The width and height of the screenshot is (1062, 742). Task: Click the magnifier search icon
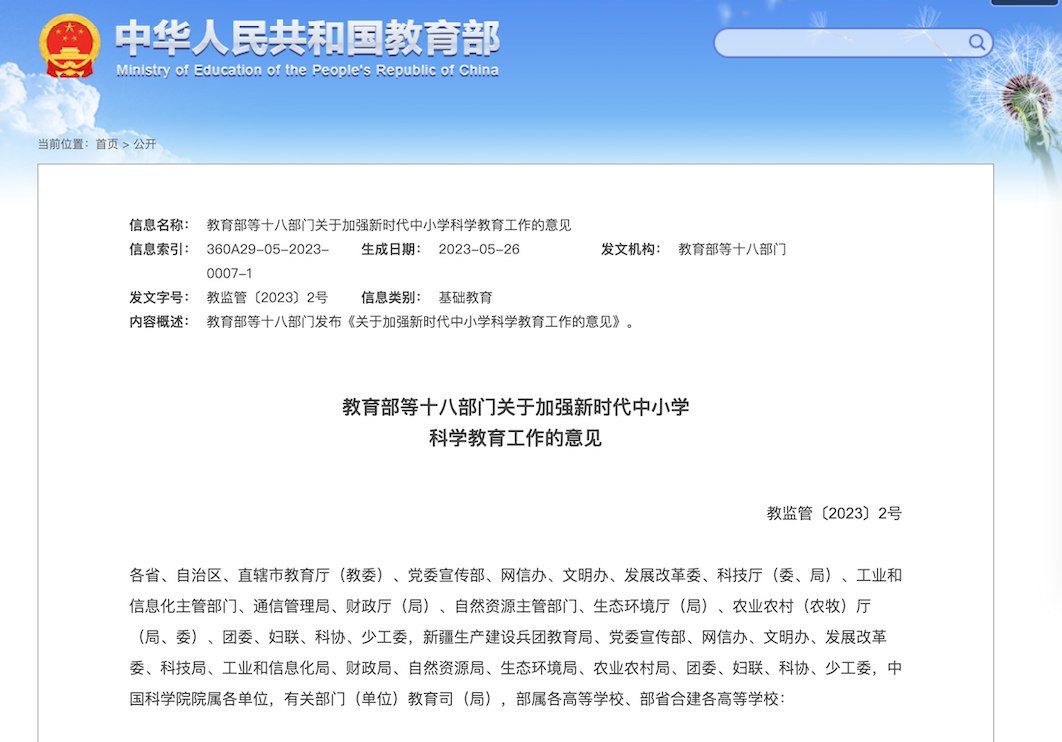click(x=976, y=43)
